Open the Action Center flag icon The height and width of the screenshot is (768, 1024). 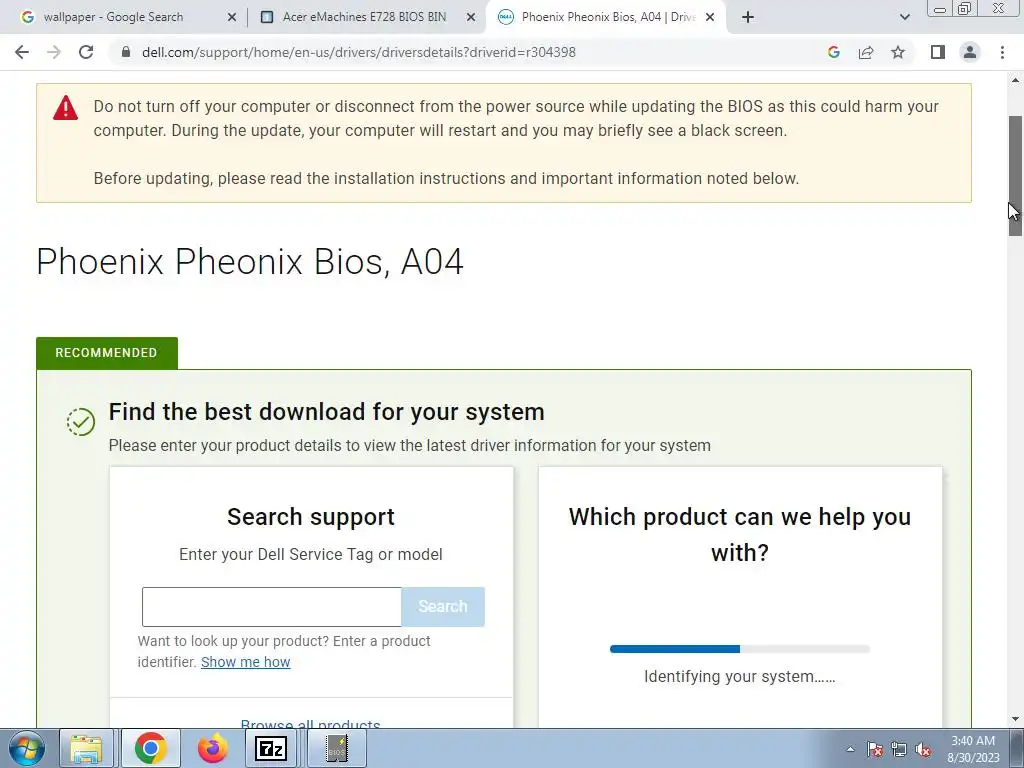pos(875,750)
